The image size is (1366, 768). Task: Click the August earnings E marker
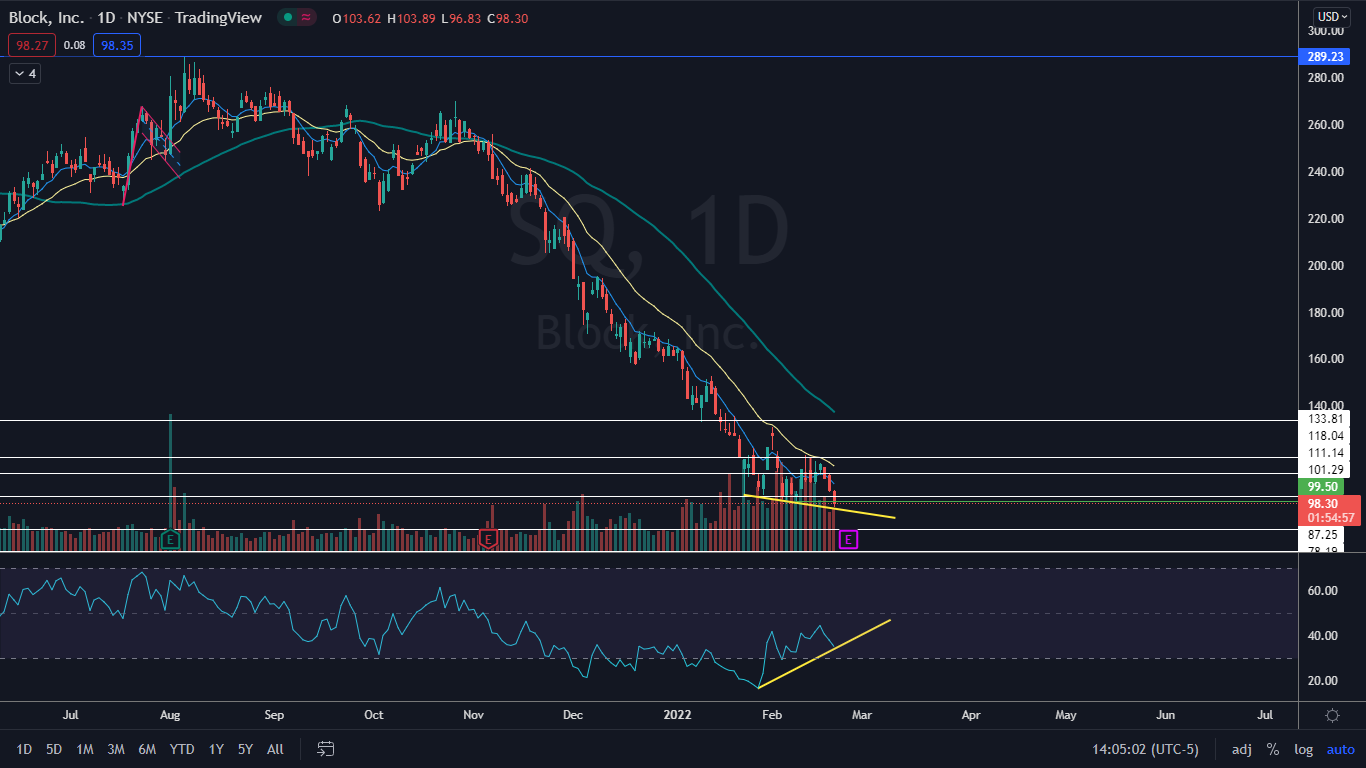coord(170,540)
